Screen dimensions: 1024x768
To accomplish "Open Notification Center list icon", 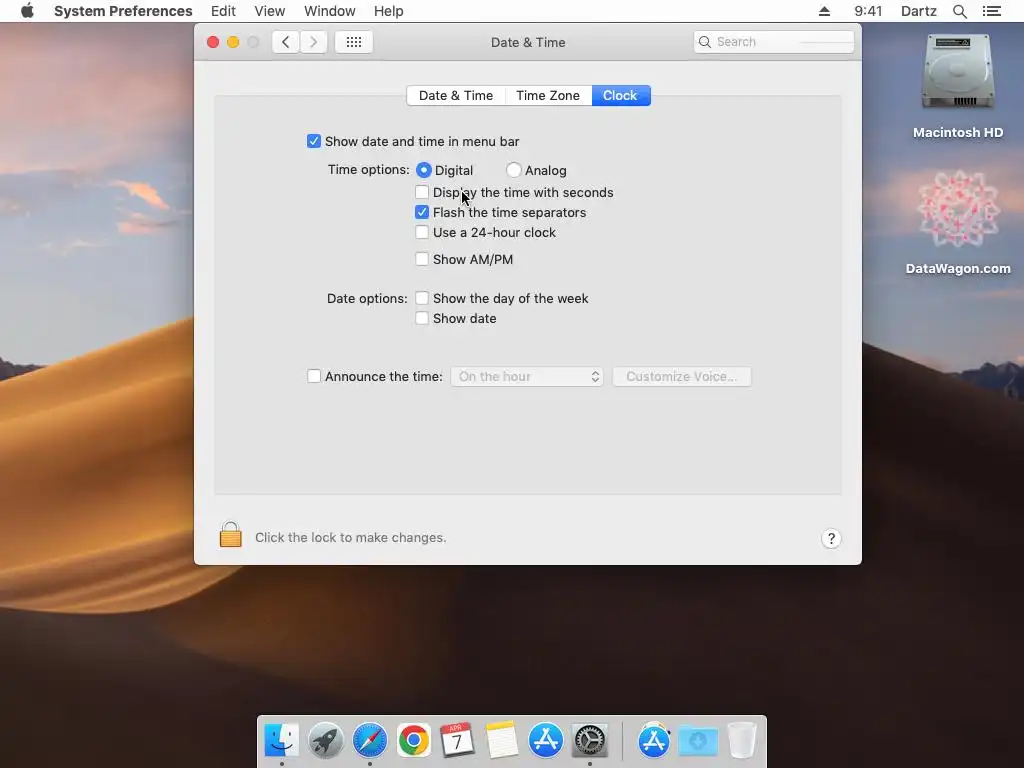I will click(991, 11).
